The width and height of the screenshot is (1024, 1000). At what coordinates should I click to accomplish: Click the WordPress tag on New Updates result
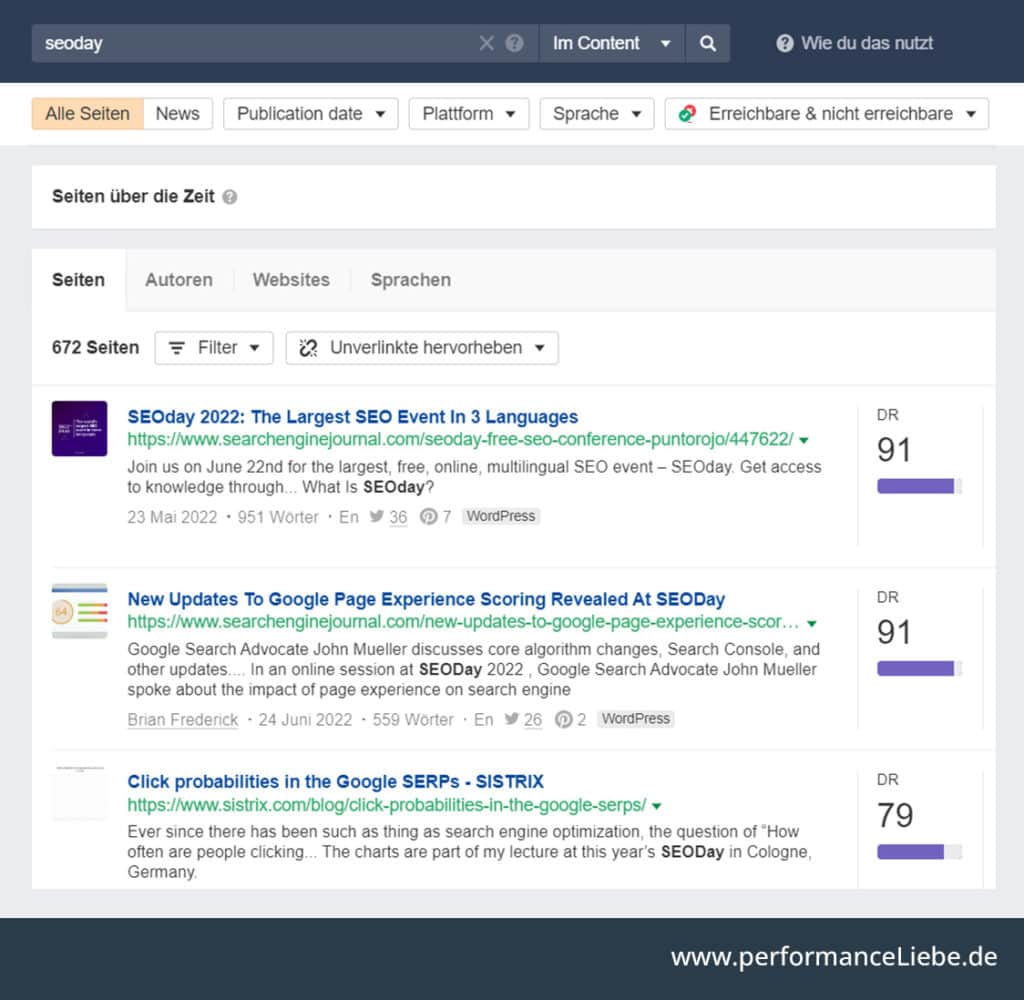click(636, 718)
